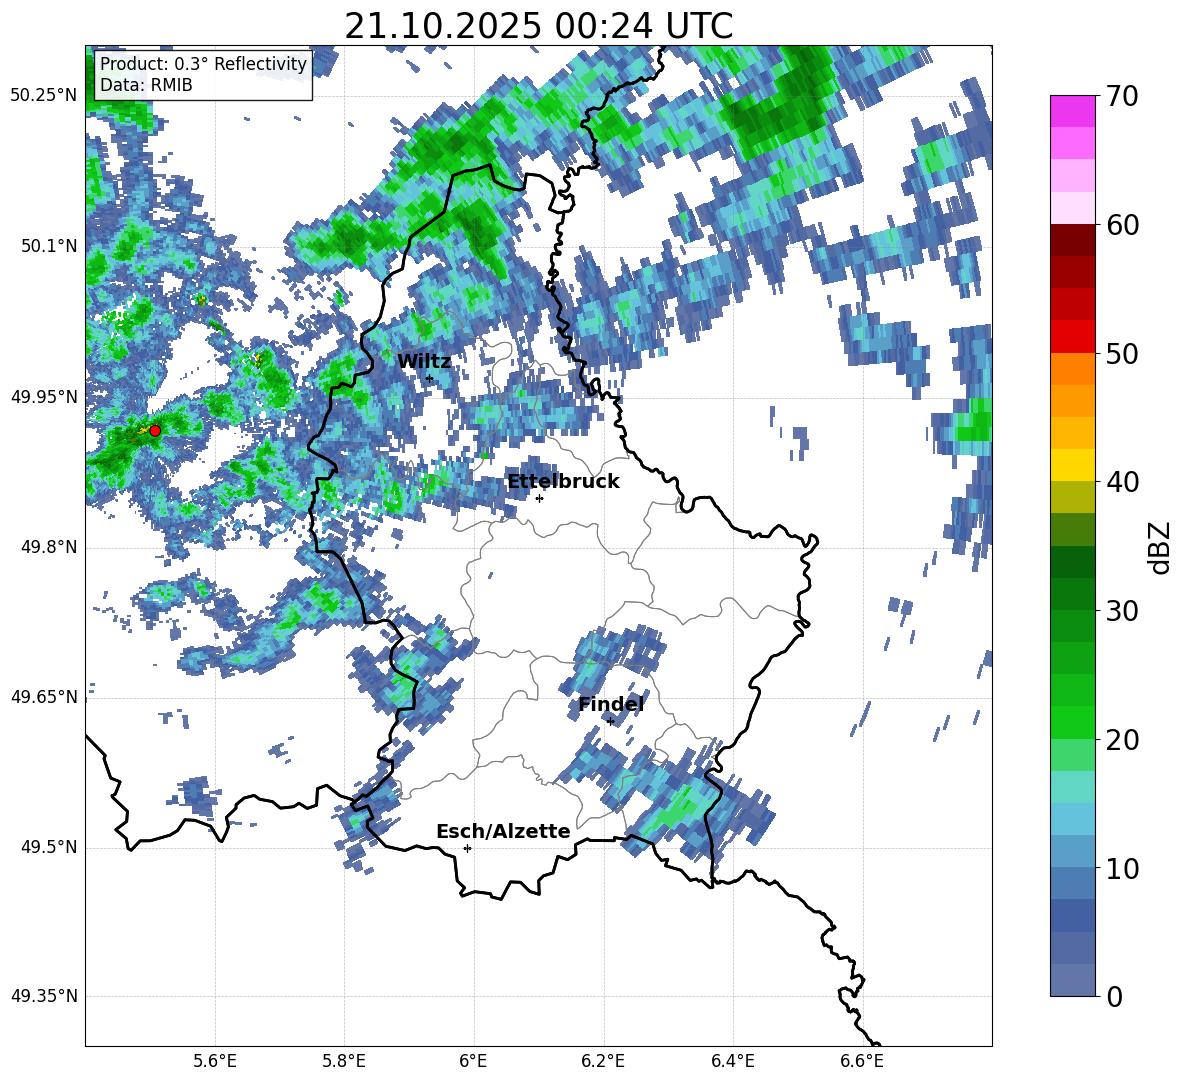1184x1081 pixels.
Task: Click the colorbar value 60
Action: (x=1122, y=225)
